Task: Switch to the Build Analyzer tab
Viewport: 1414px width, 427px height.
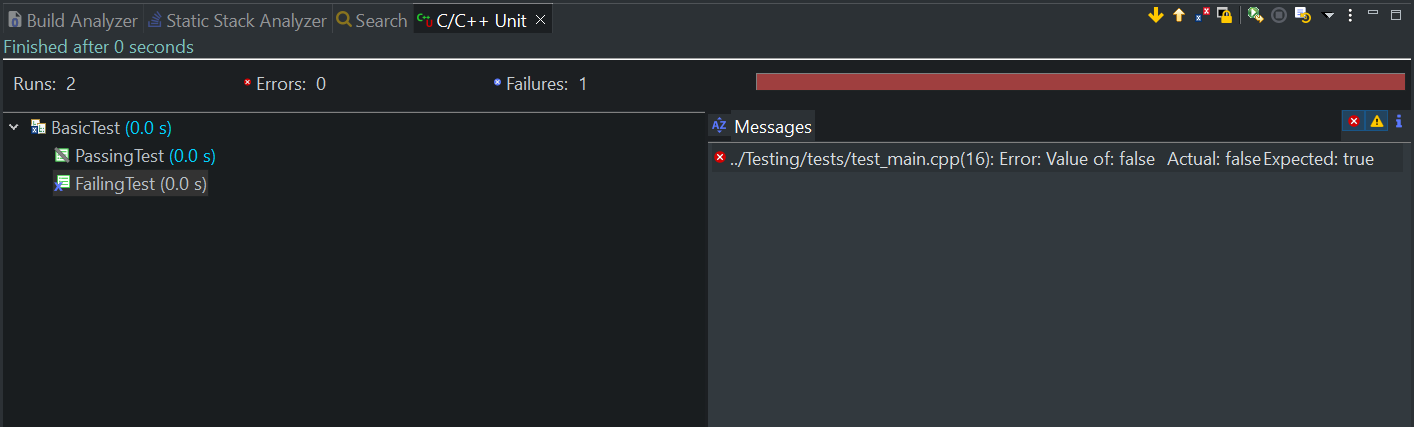Action: (72, 20)
